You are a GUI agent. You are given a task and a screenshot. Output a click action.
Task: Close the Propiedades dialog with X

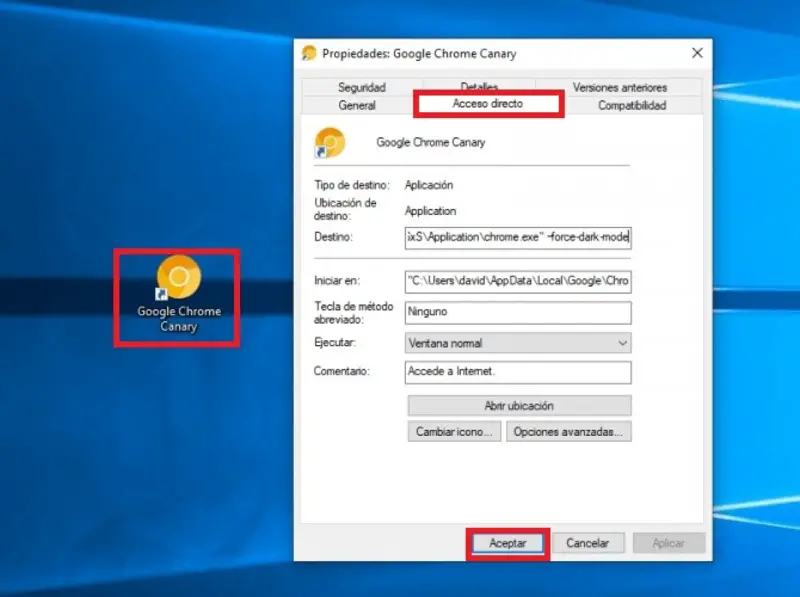click(697, 53)
